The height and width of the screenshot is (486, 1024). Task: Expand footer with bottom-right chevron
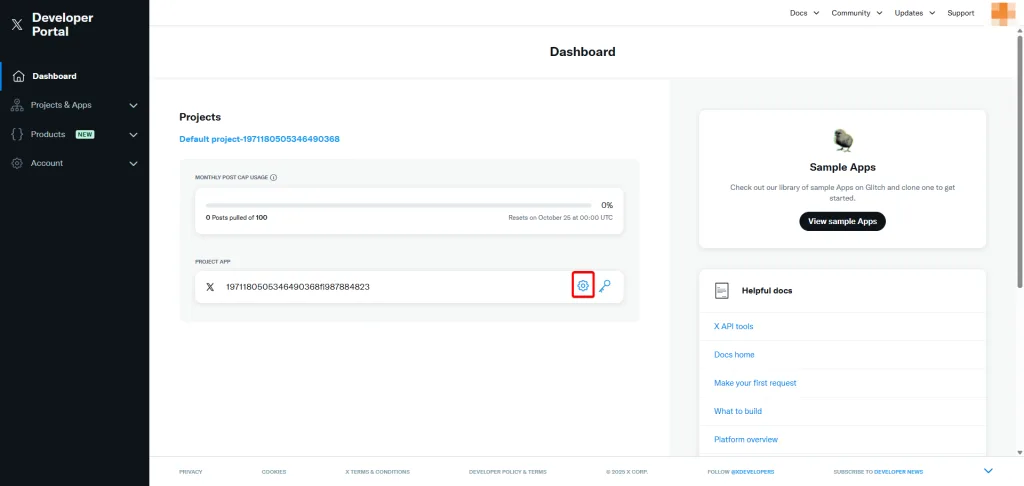(988, 471)
